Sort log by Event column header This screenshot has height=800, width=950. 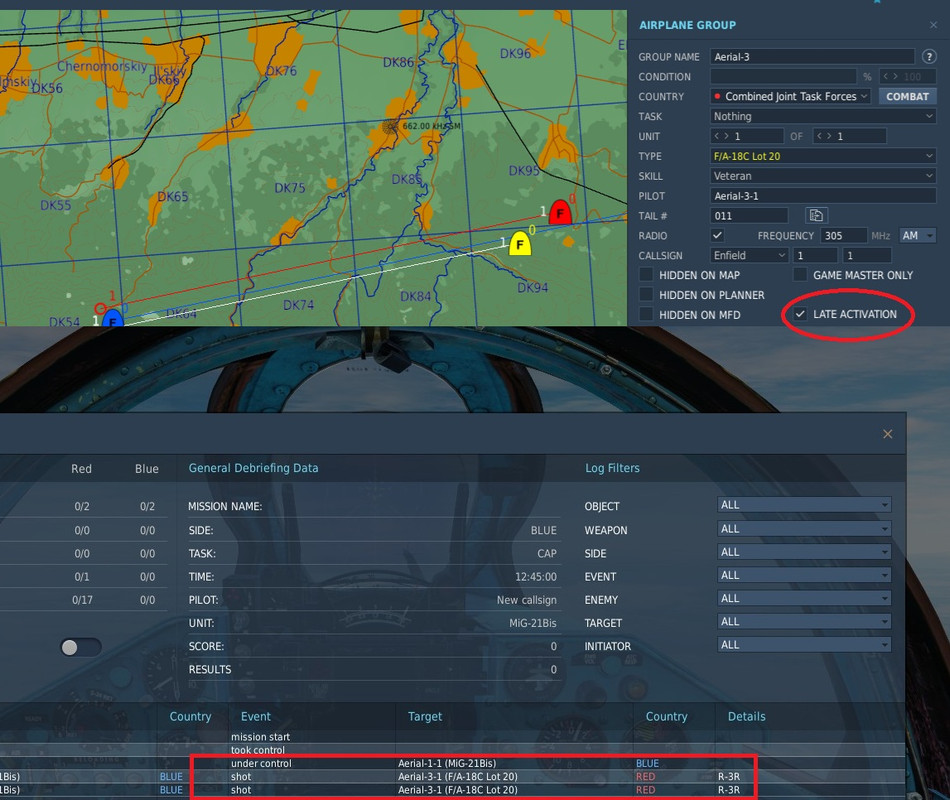[x=256, y=716]
